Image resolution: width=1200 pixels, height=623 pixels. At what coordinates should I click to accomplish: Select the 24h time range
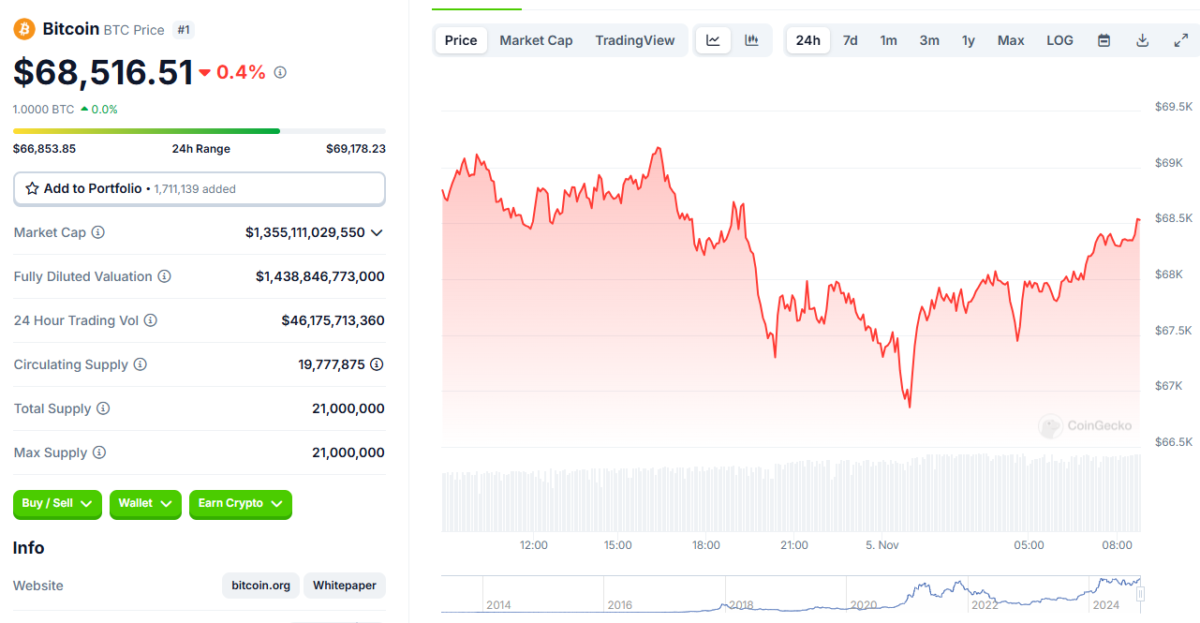point(808,41)
